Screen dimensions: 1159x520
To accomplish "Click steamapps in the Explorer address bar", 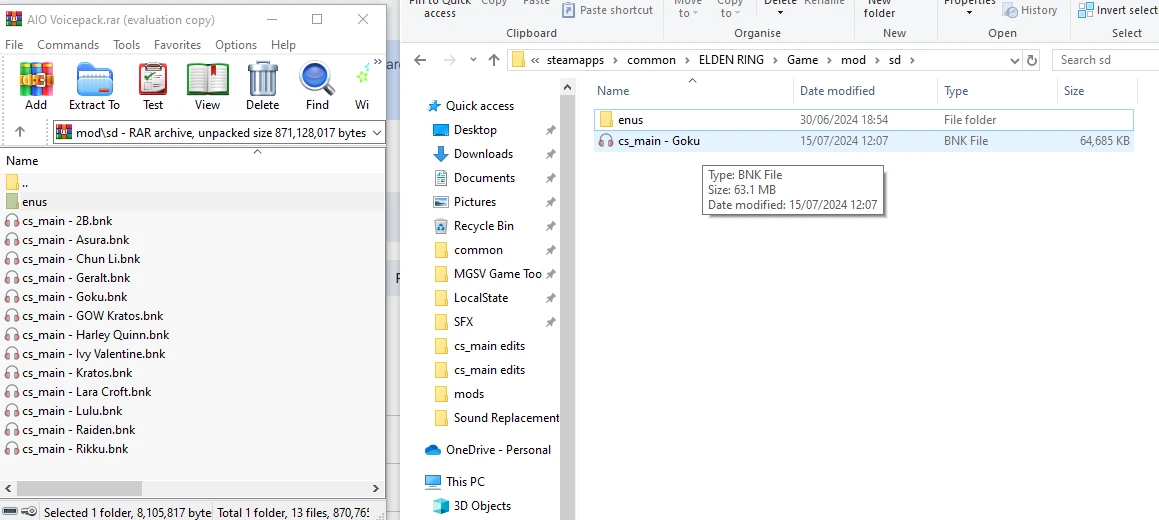I will 574,60.
